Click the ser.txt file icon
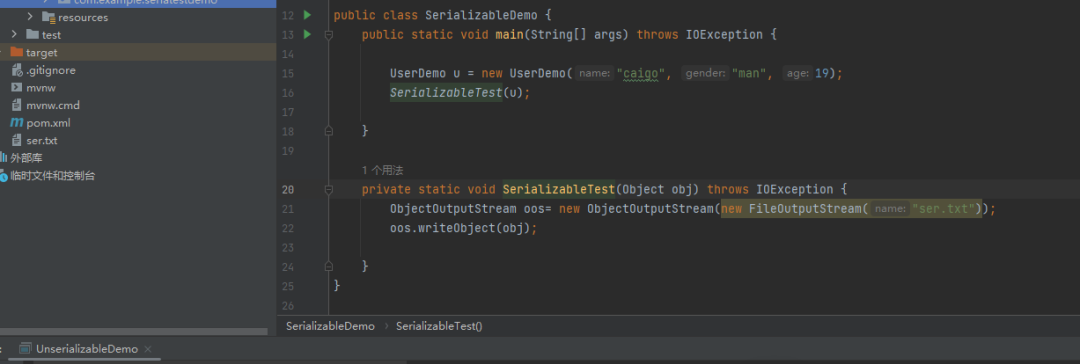This screenshot has height=364, width=1080. click(17, 141)
